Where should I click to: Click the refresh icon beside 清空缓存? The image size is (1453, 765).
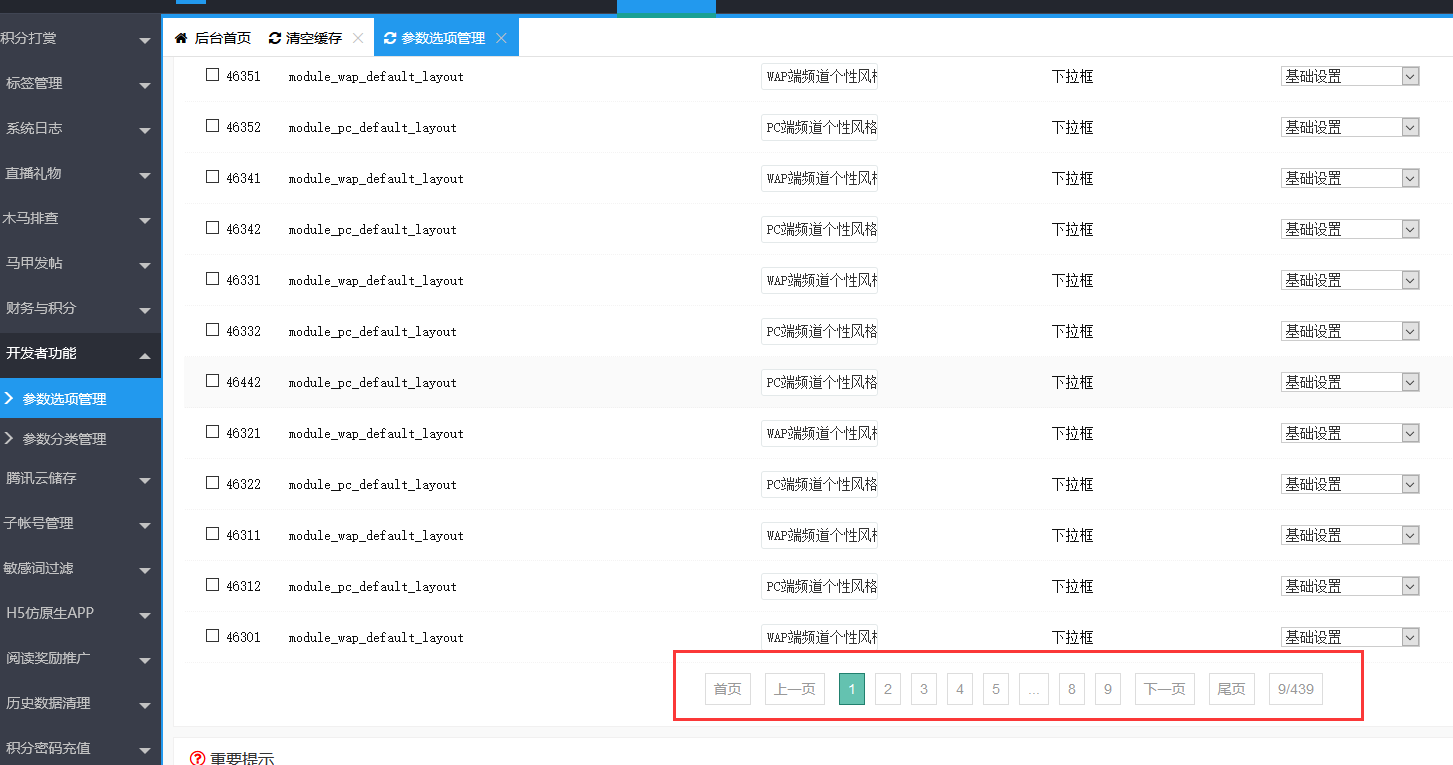(275, 38)
